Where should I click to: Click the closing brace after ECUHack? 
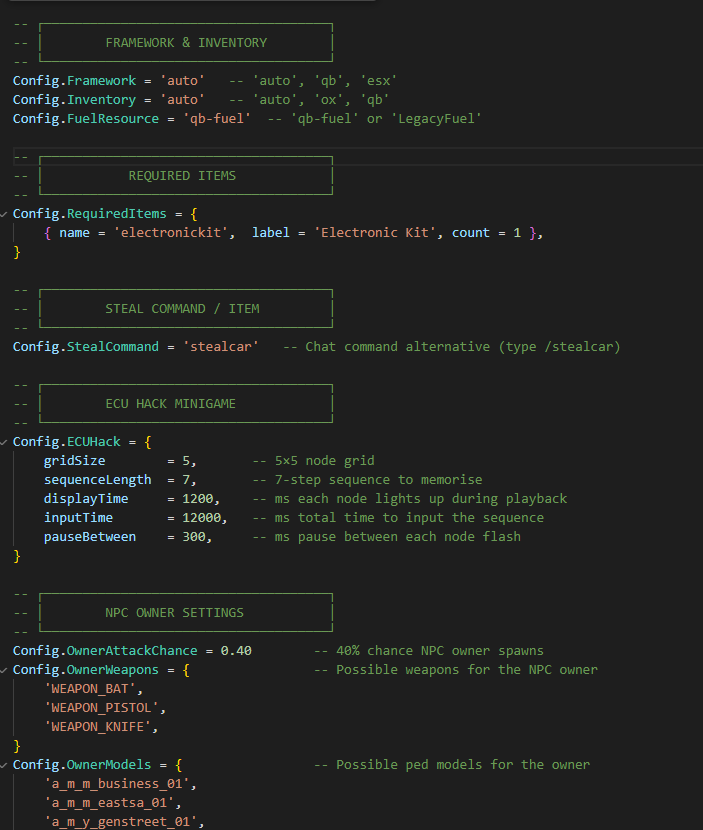[x=16, y=556]
